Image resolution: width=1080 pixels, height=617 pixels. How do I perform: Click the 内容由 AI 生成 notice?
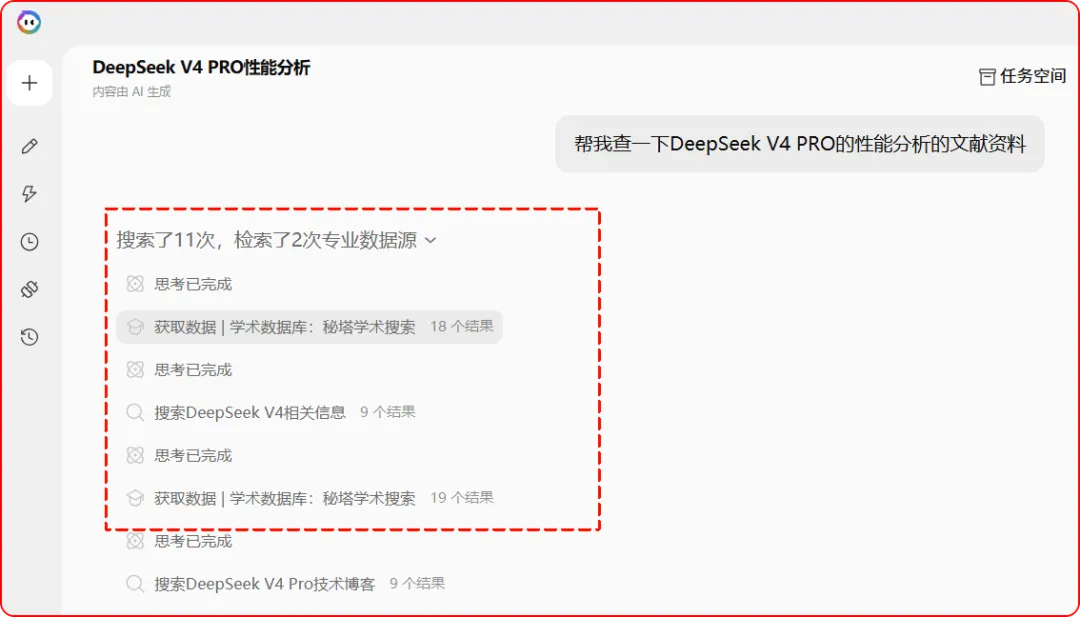[x=132, y=92]
